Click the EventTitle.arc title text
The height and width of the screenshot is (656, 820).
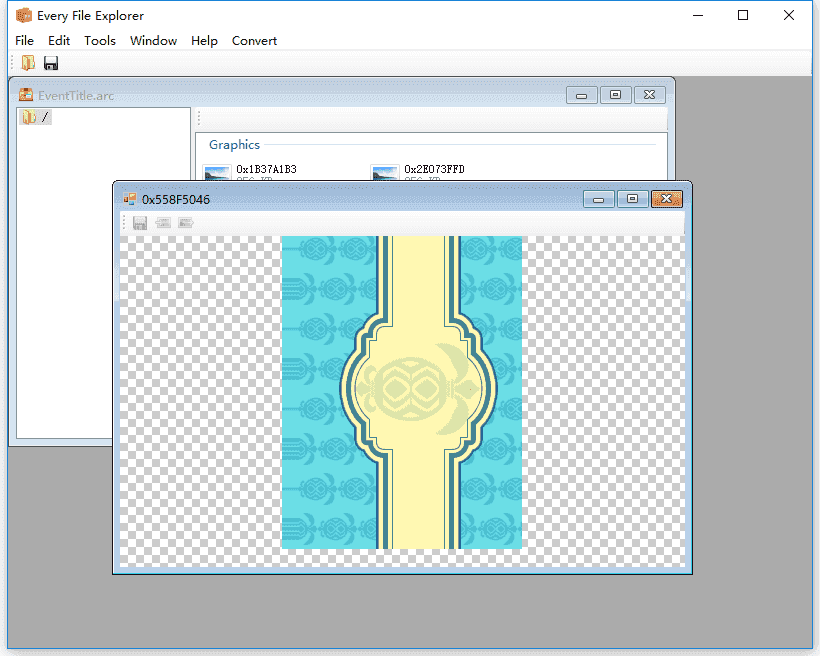pyautogui.click(x=76, y=96)
